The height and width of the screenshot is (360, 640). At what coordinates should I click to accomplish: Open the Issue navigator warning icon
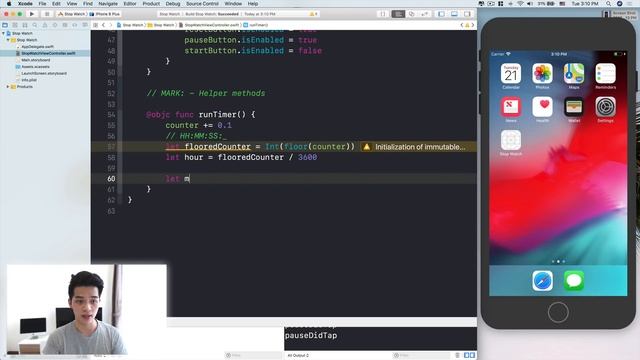(x=45, y=25)
